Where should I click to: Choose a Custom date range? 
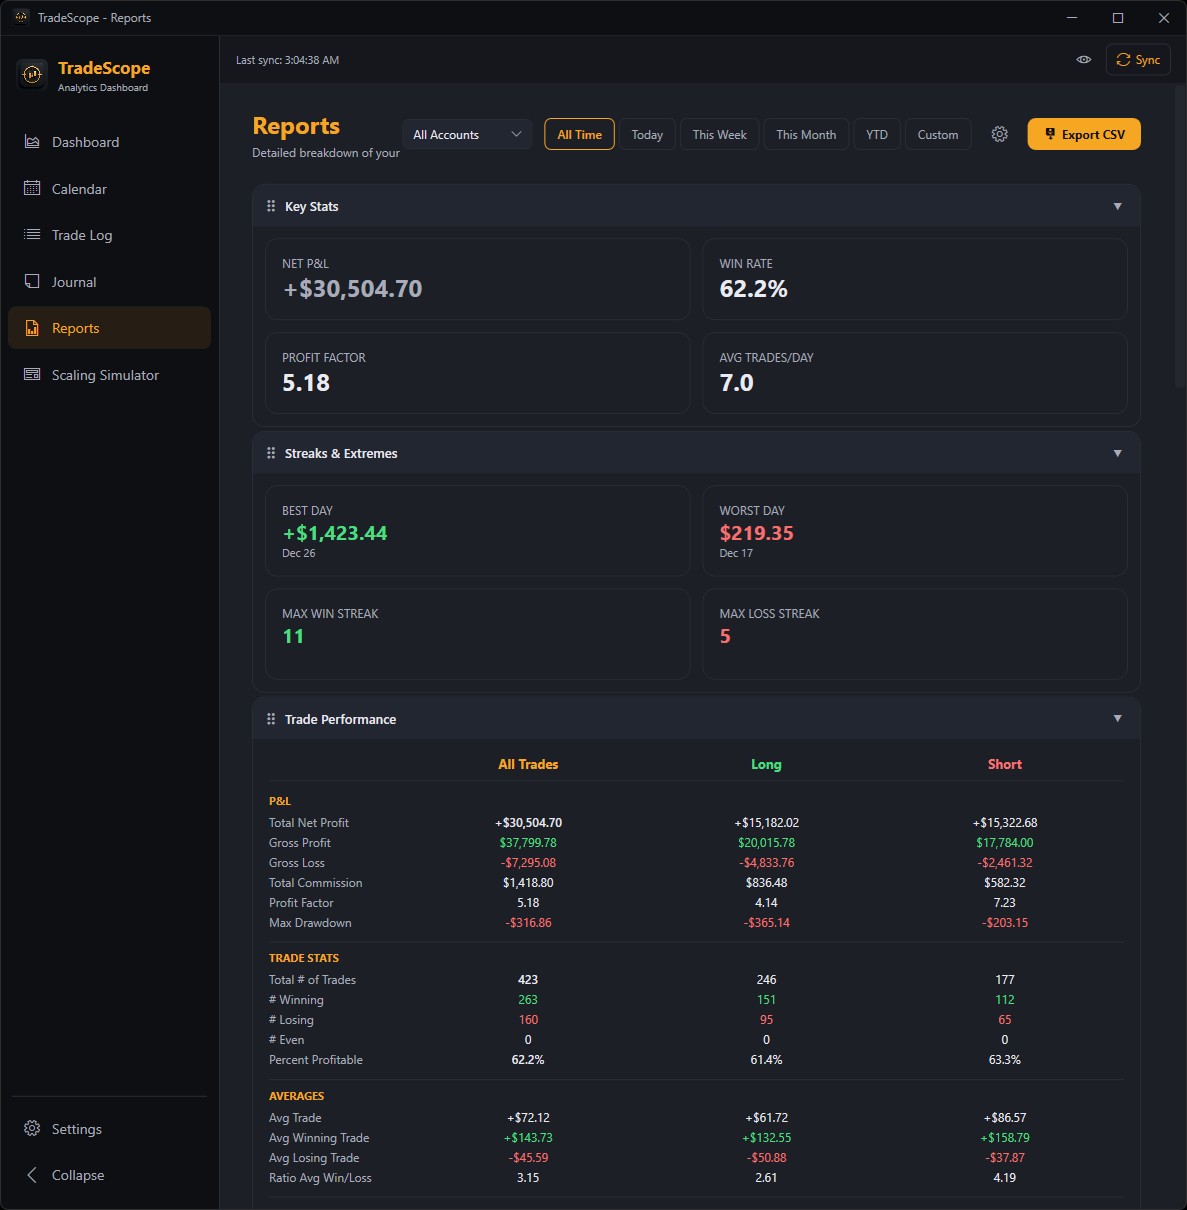coord(937,133)
